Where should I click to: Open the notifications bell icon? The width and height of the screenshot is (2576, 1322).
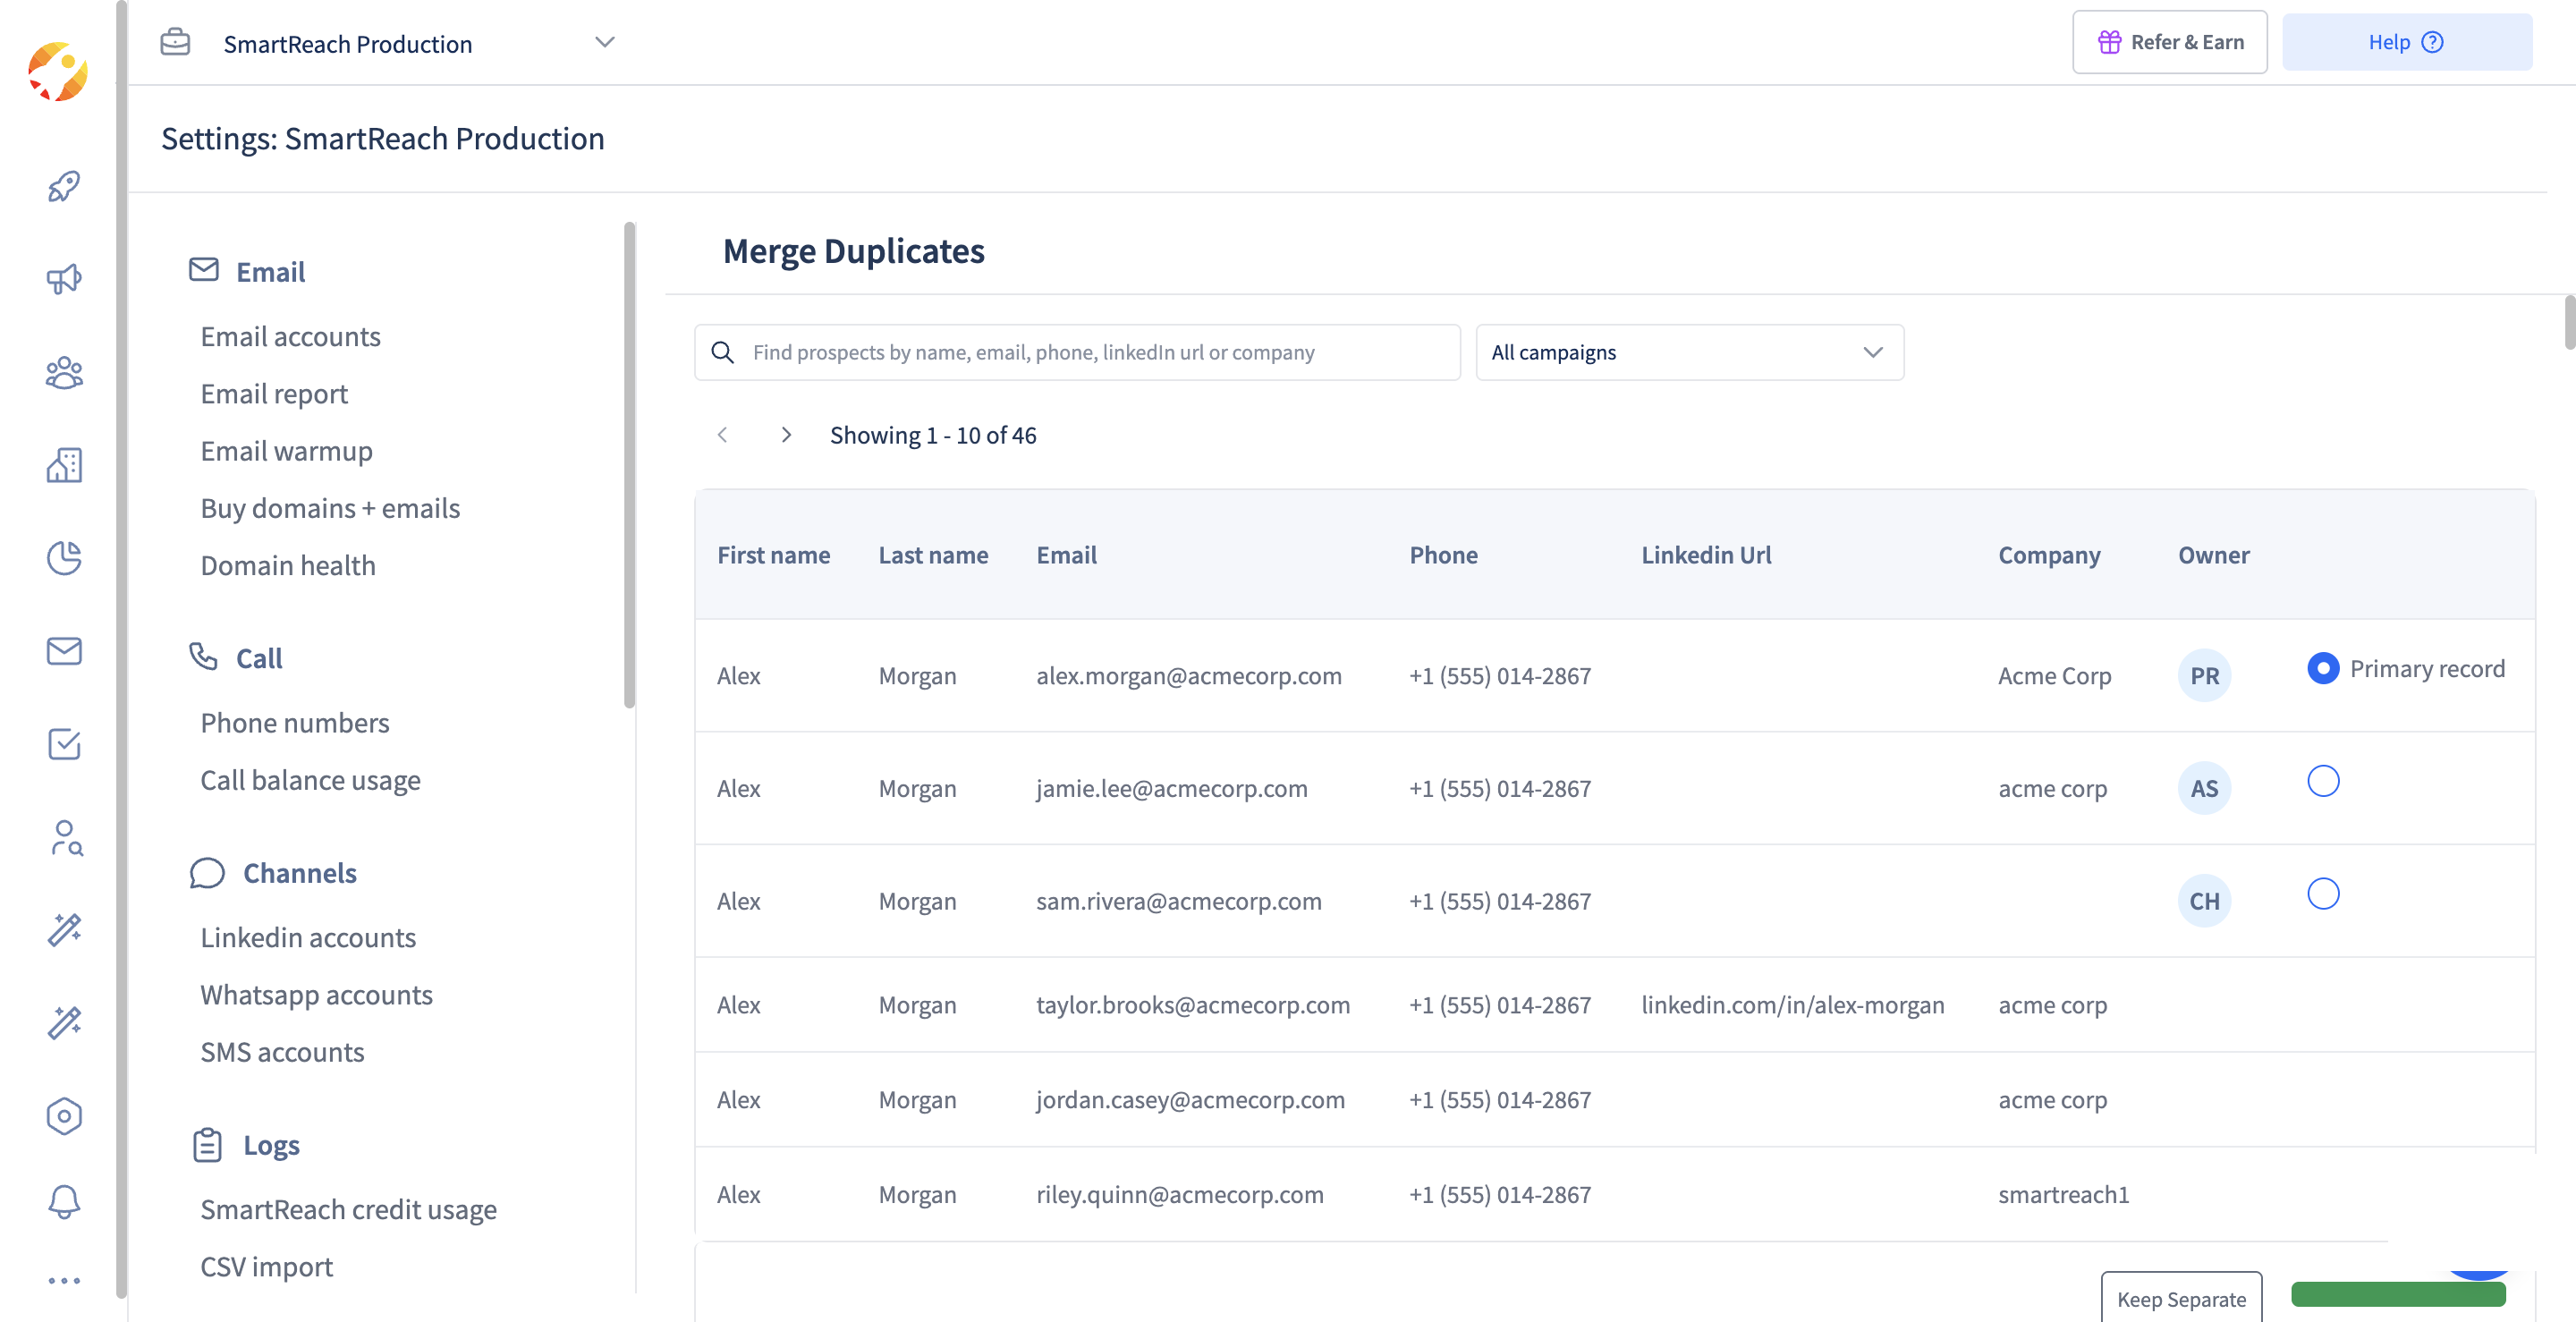click(64, 1202)
